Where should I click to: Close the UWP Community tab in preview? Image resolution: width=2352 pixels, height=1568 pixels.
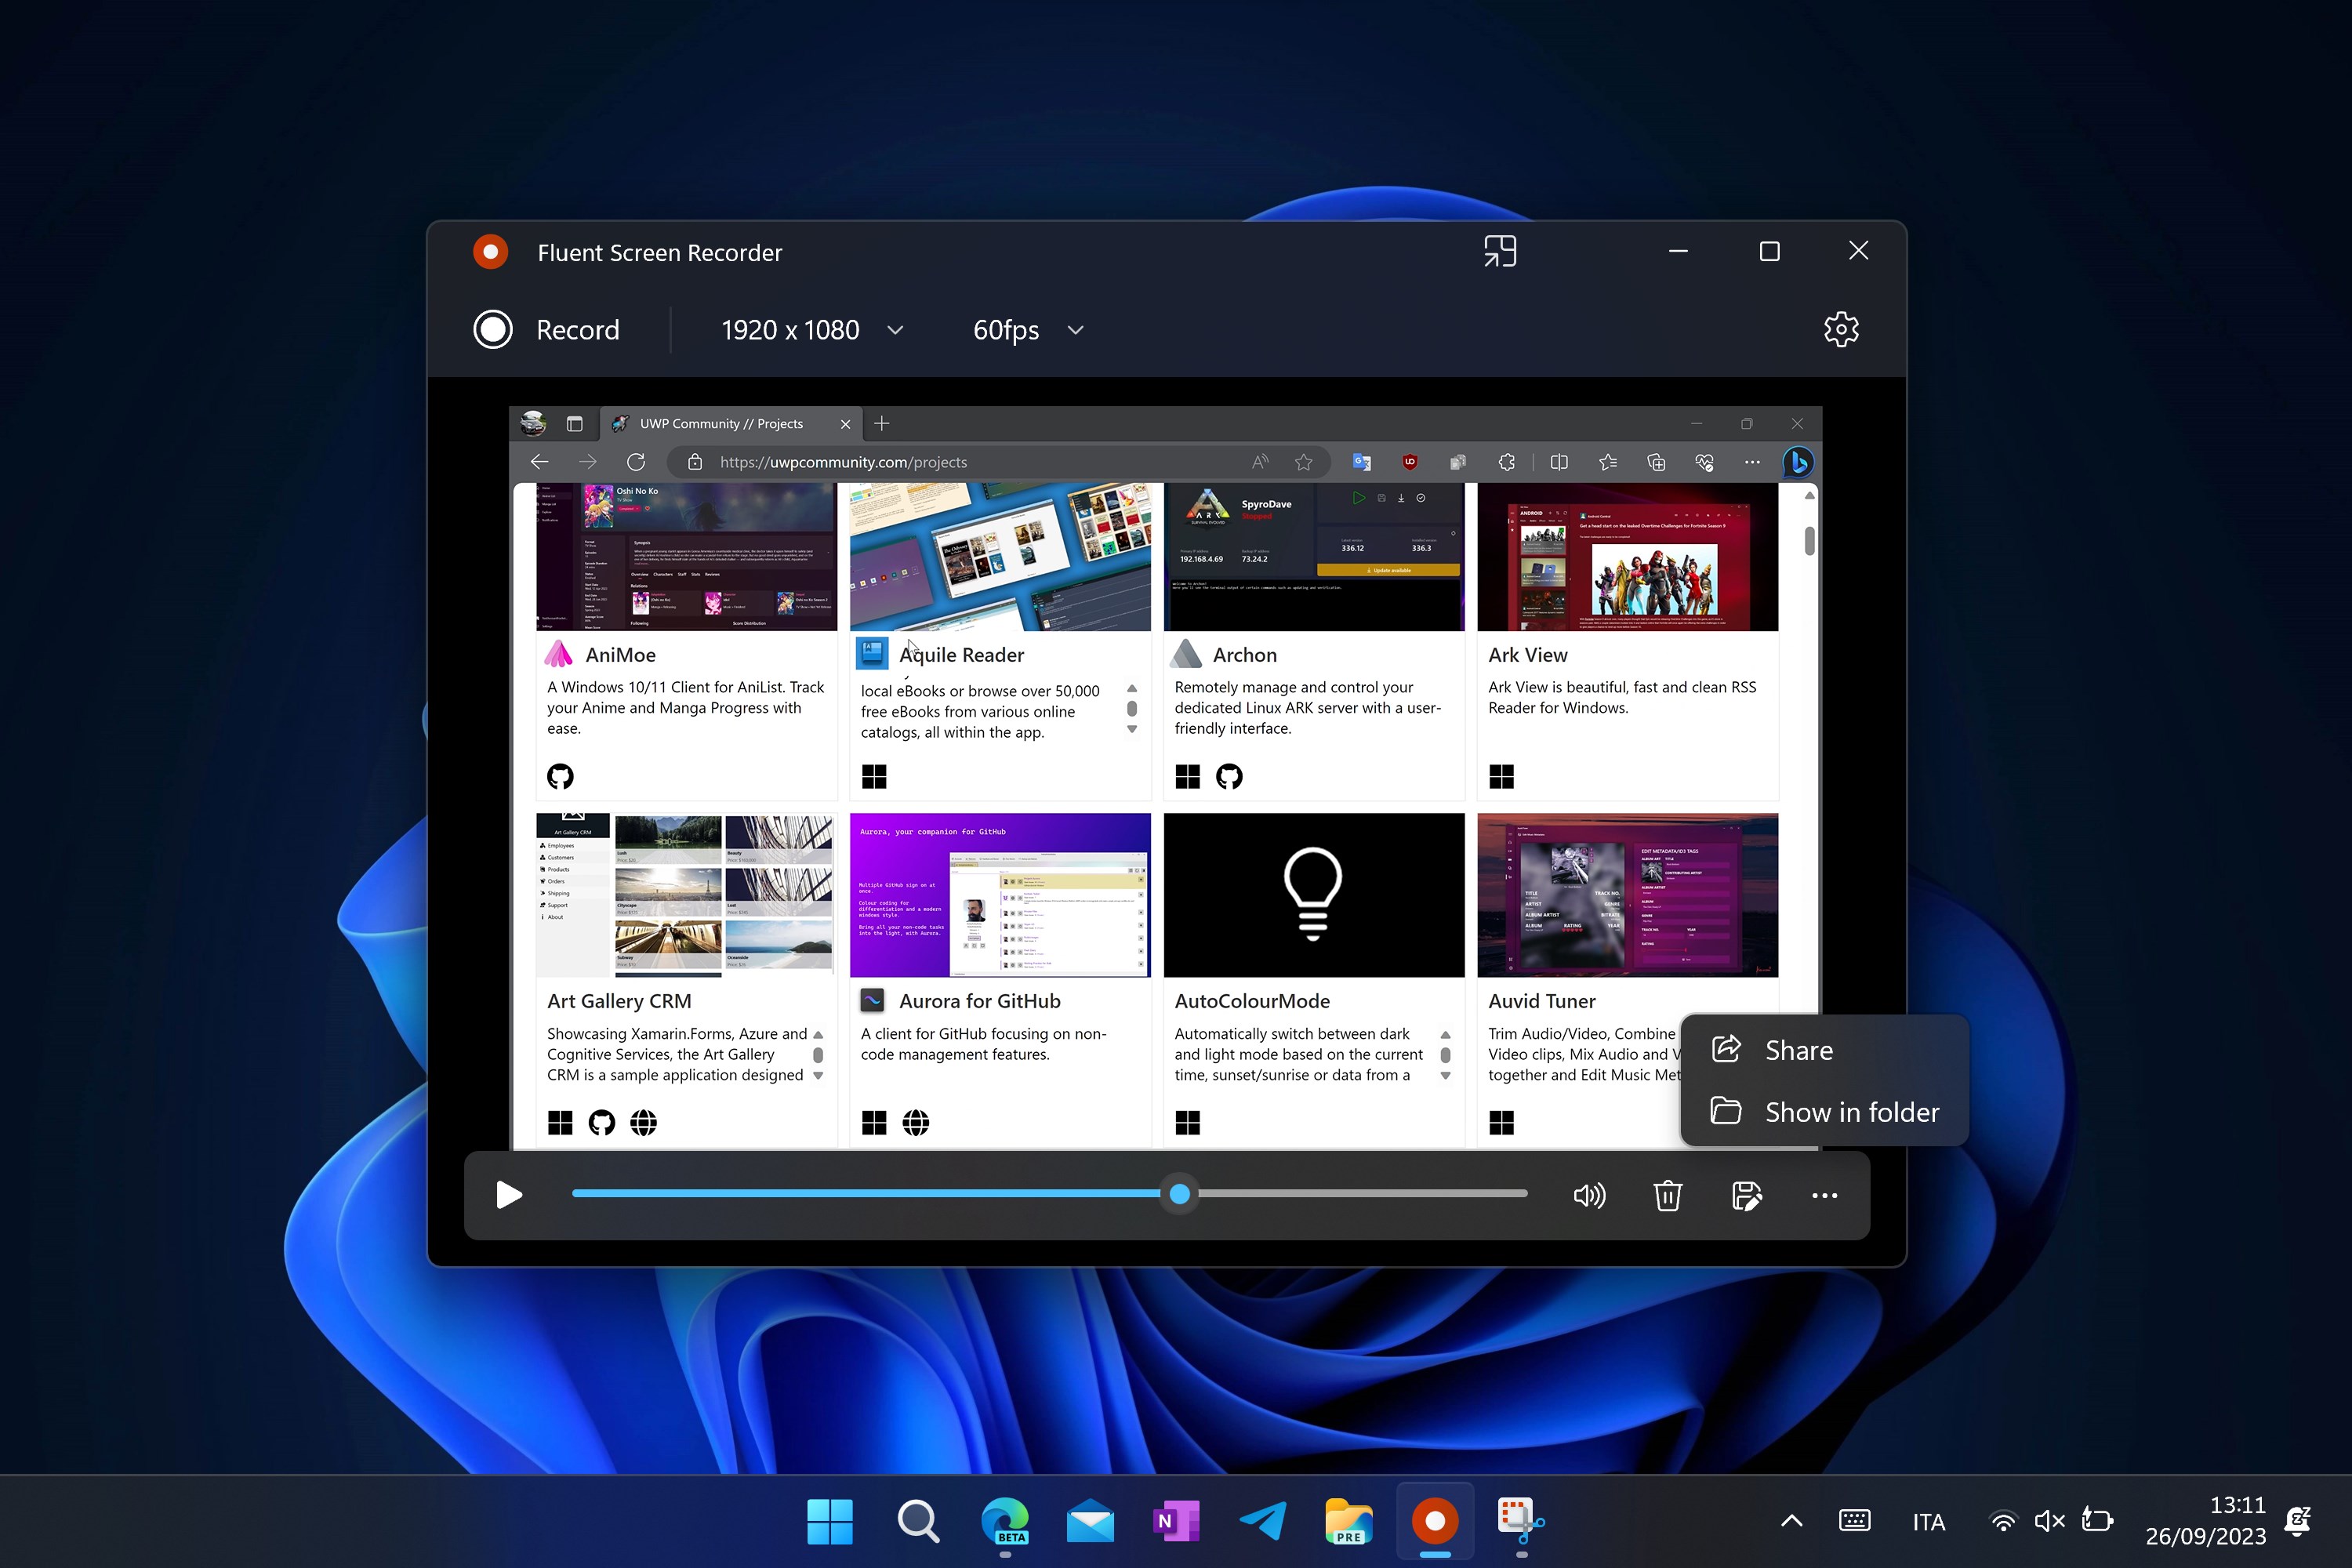click(x=845, y=424)
